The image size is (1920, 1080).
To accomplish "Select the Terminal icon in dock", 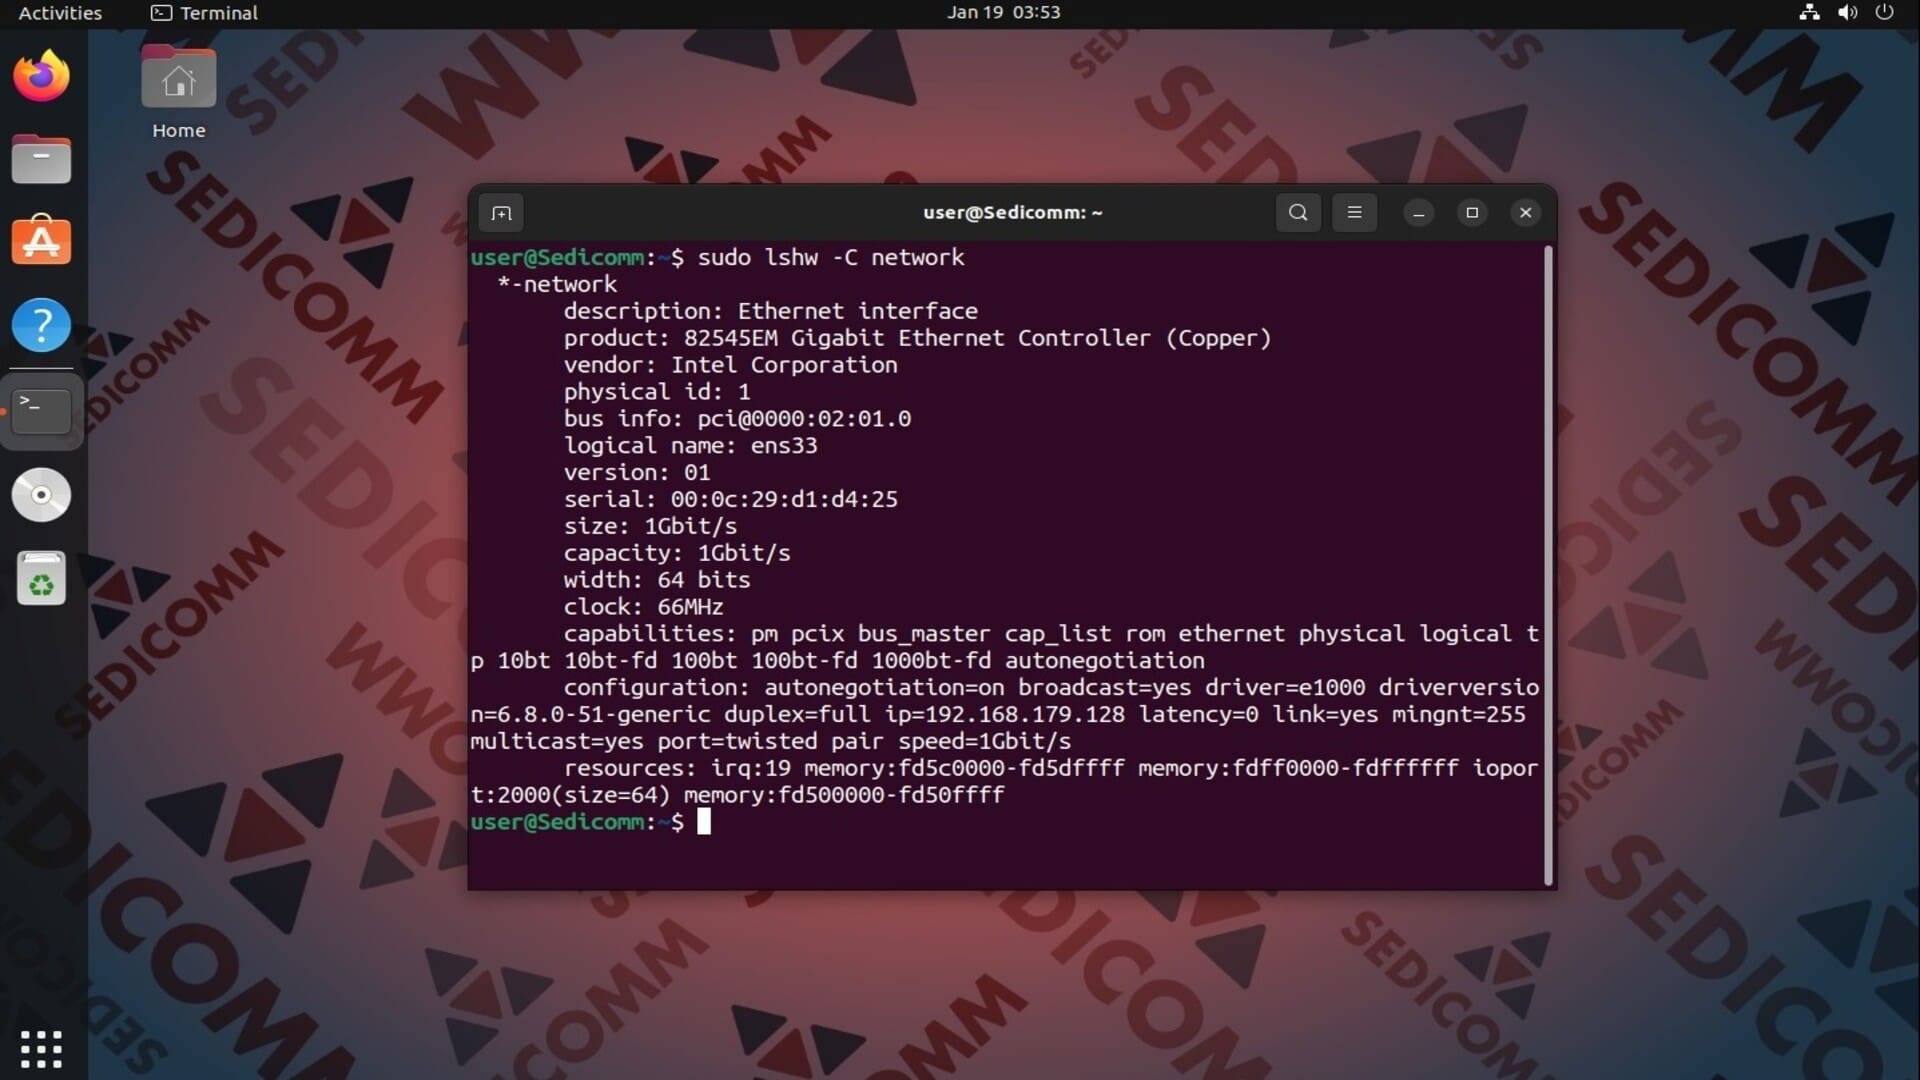I will point(41,410).
